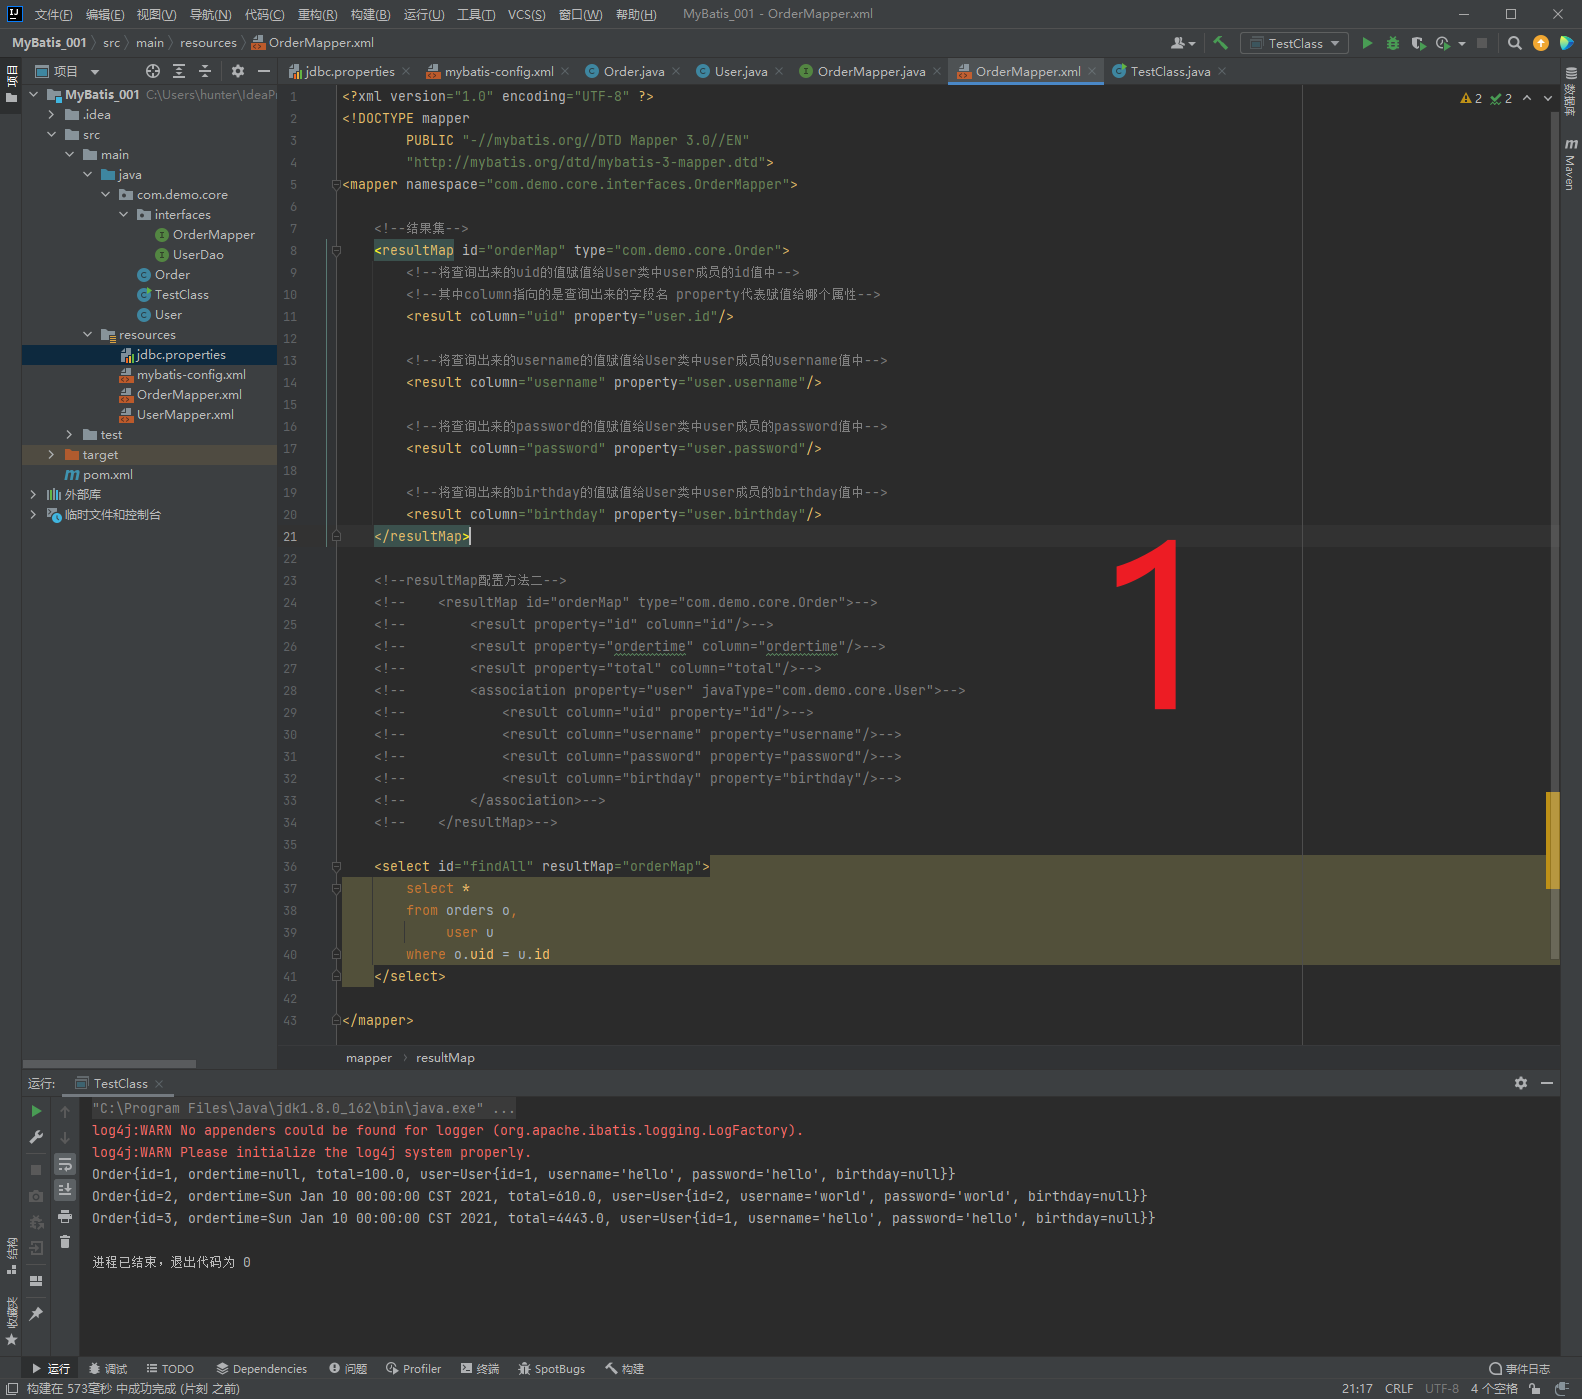Collapse the resources folder in the tree

[87, 335]
